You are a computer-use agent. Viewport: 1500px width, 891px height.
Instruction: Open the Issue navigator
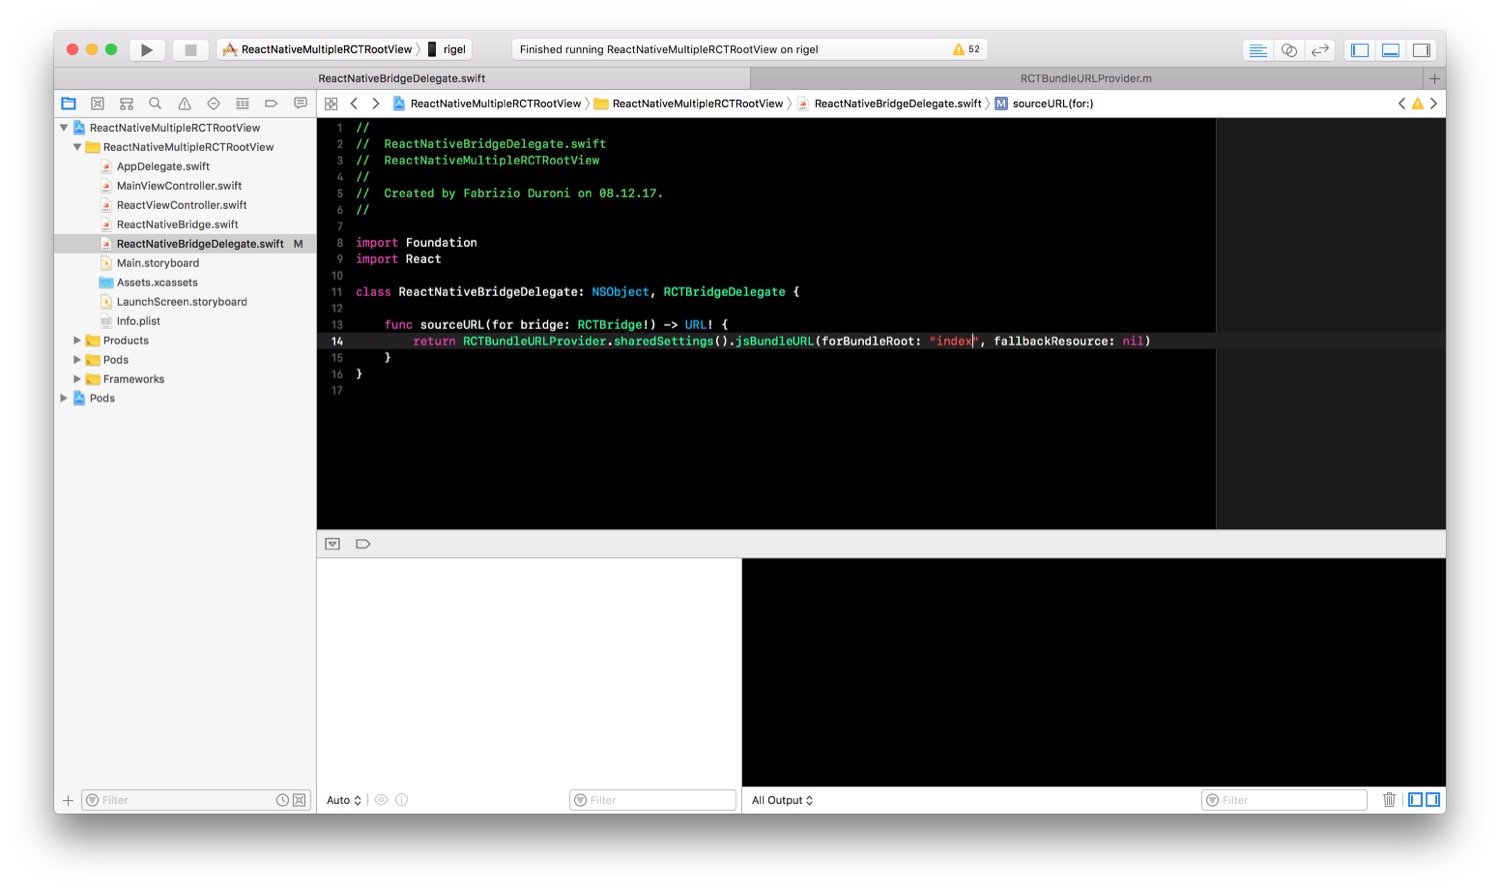pos(184,103)
